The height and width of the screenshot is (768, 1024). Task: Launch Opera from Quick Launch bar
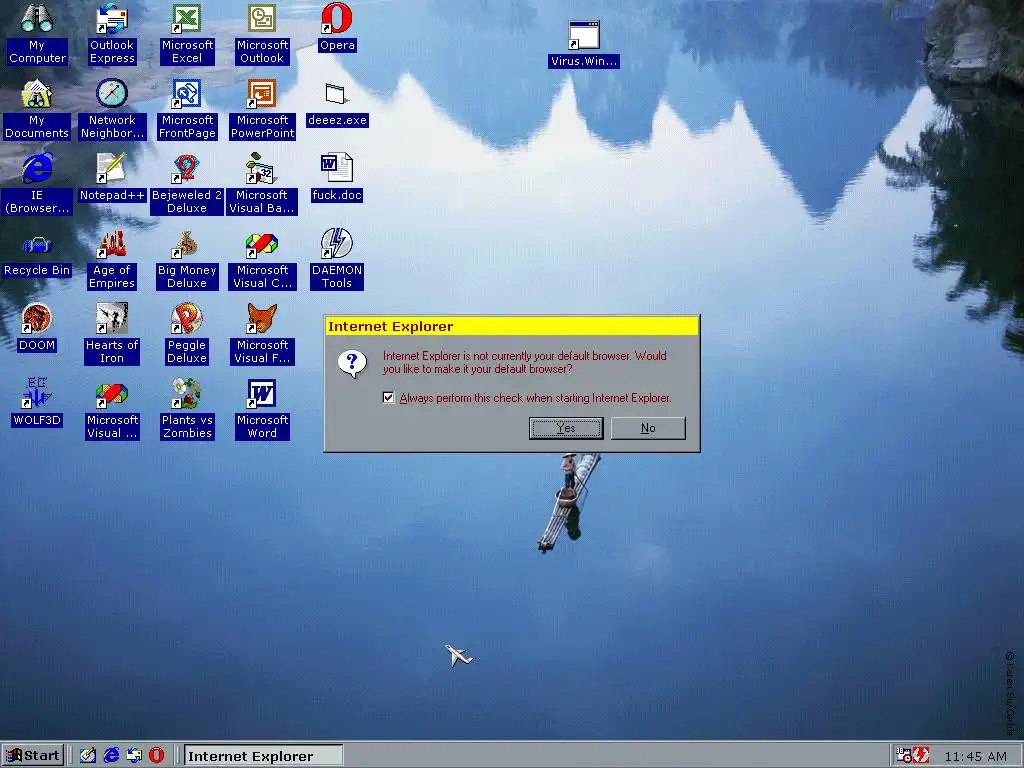point(156,756)
